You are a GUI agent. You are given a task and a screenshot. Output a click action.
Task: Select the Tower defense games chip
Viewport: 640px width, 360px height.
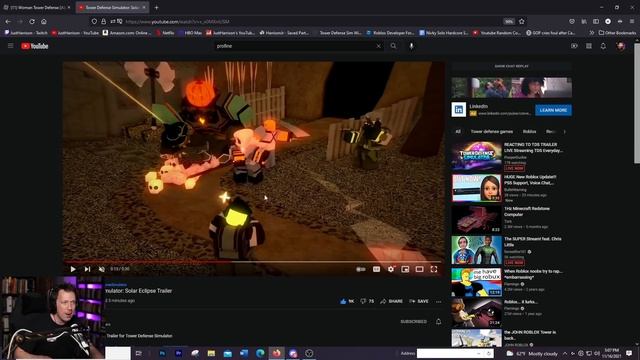point(491,131)
